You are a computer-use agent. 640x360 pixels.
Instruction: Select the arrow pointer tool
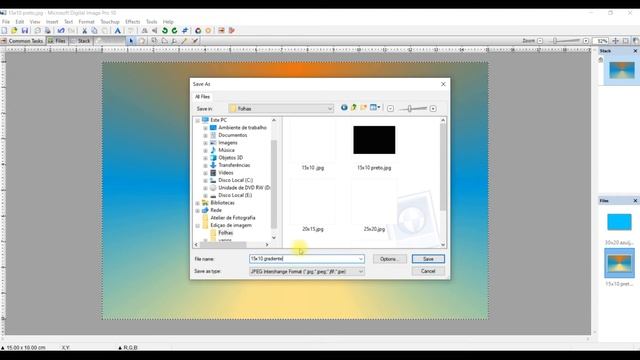pos(131,41)
